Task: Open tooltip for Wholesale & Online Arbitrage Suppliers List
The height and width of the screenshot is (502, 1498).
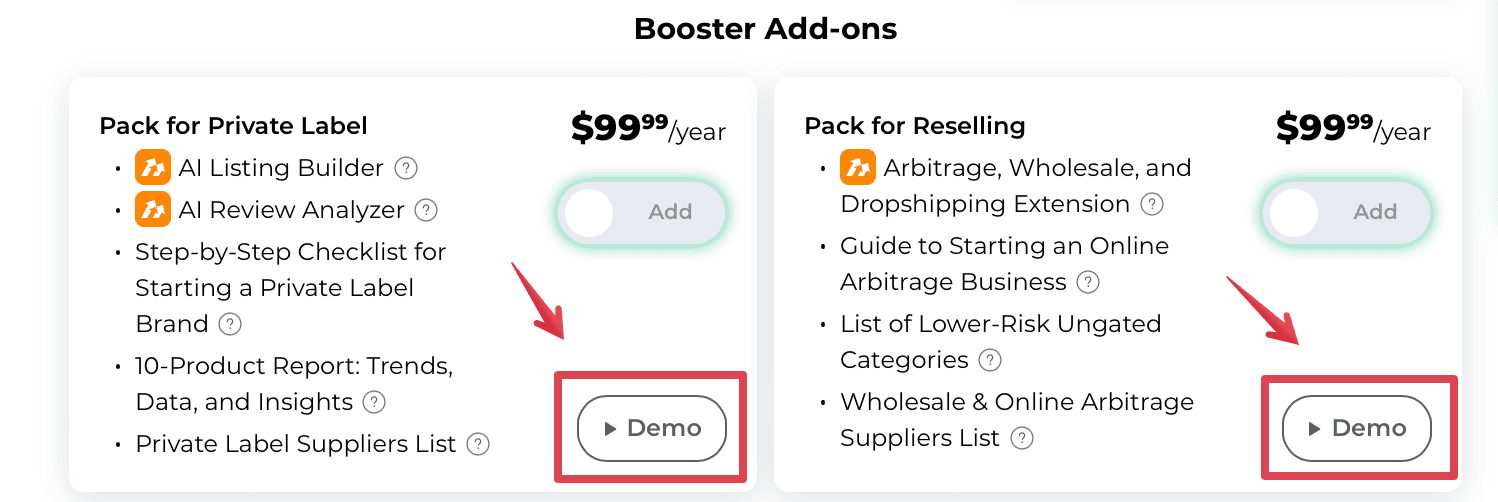Action: (1021, 438)
